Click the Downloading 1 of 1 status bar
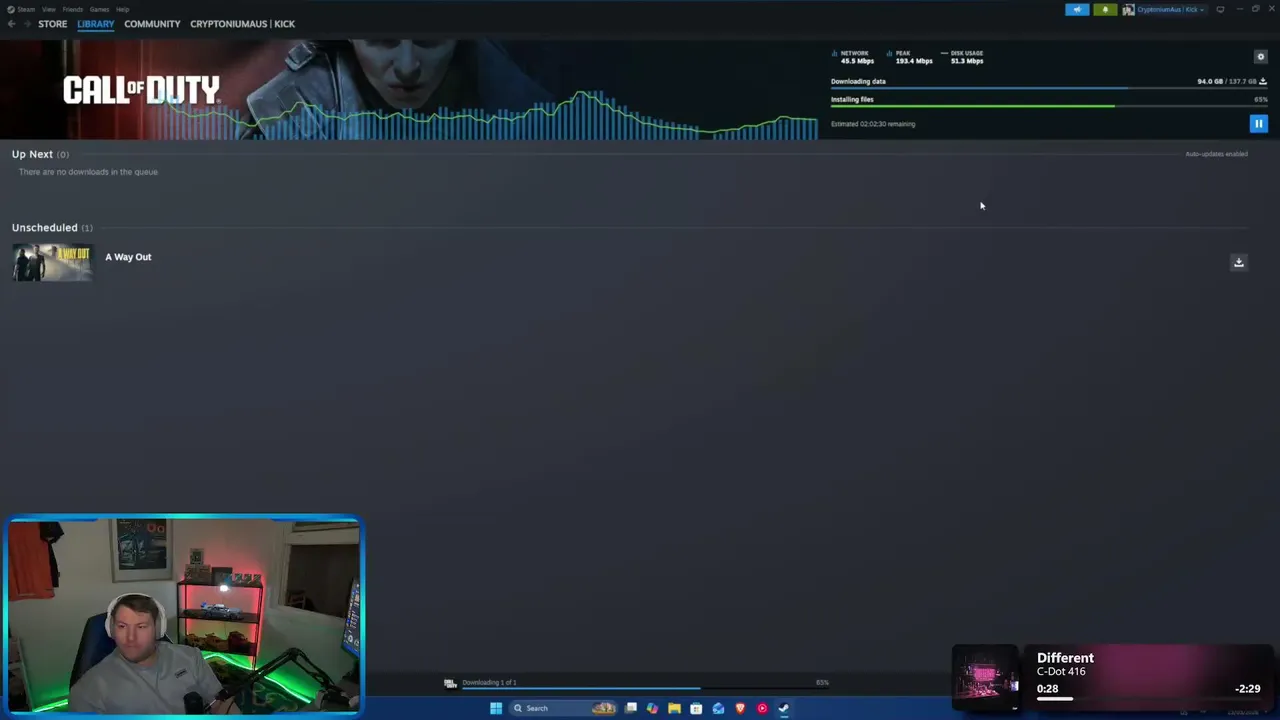Screen dimensions: 1280x720 636,683
